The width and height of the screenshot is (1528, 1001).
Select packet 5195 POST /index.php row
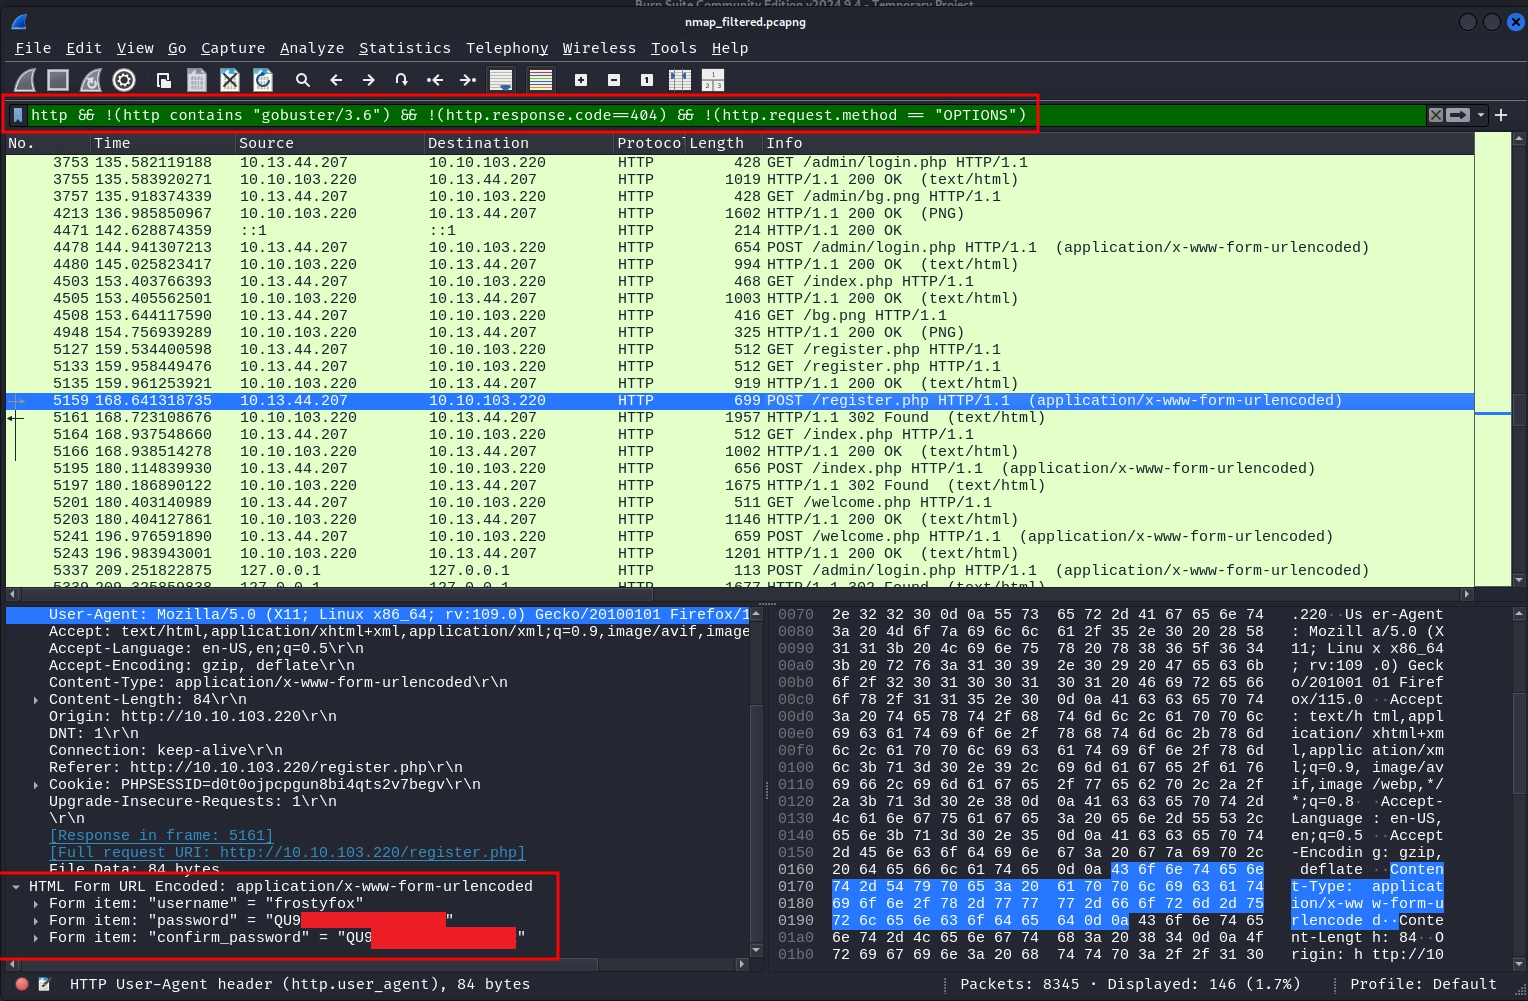click(700, 468)
